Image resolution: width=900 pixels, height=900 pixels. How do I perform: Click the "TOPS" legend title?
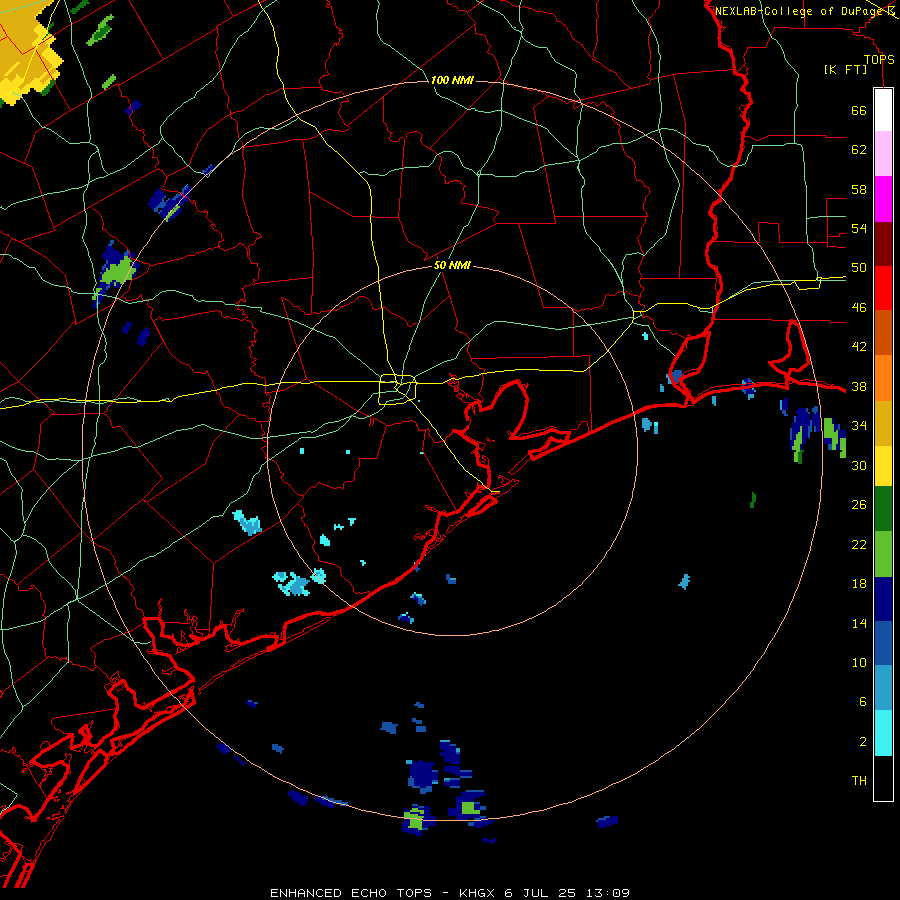[x=879, y=60]
